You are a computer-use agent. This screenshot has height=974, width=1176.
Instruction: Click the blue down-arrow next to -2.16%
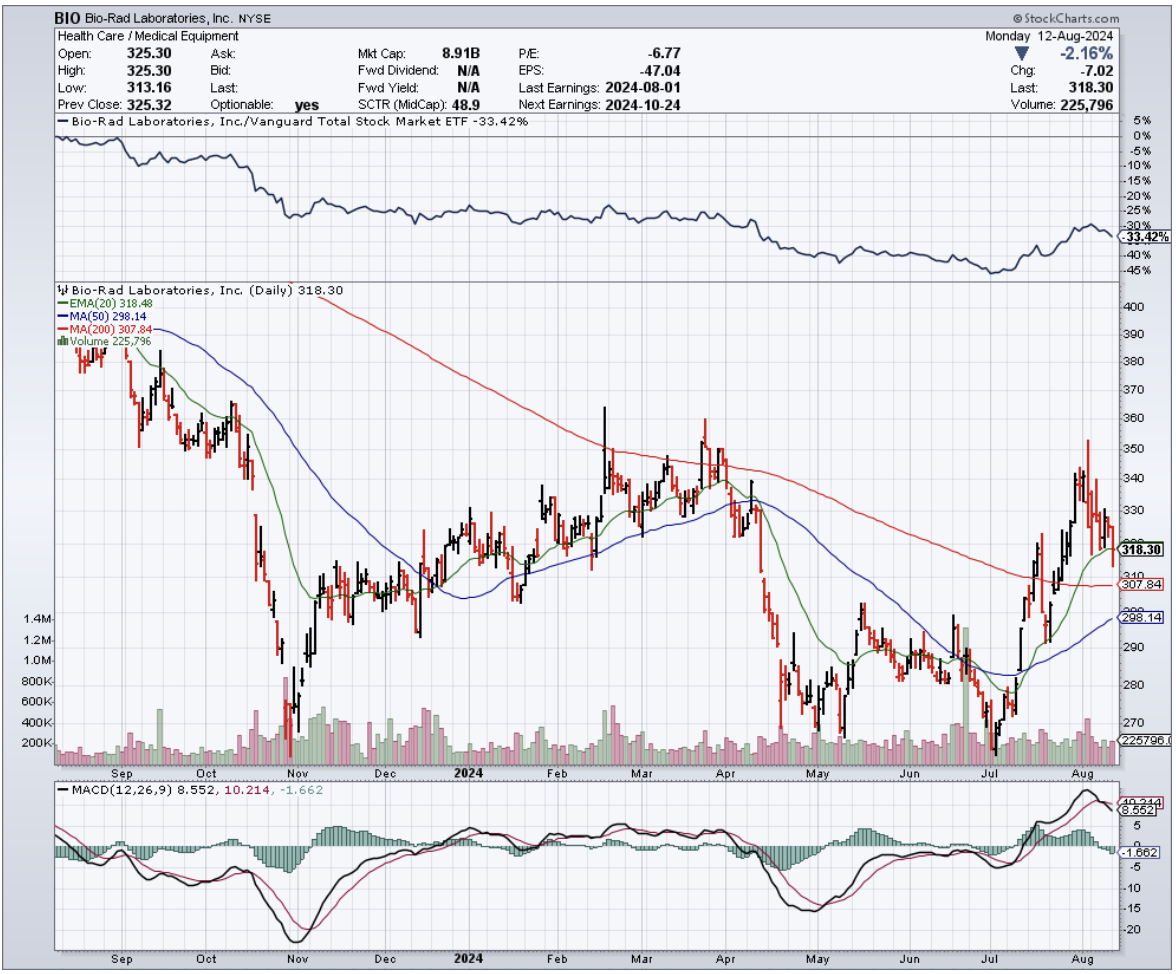[1019, 53]
